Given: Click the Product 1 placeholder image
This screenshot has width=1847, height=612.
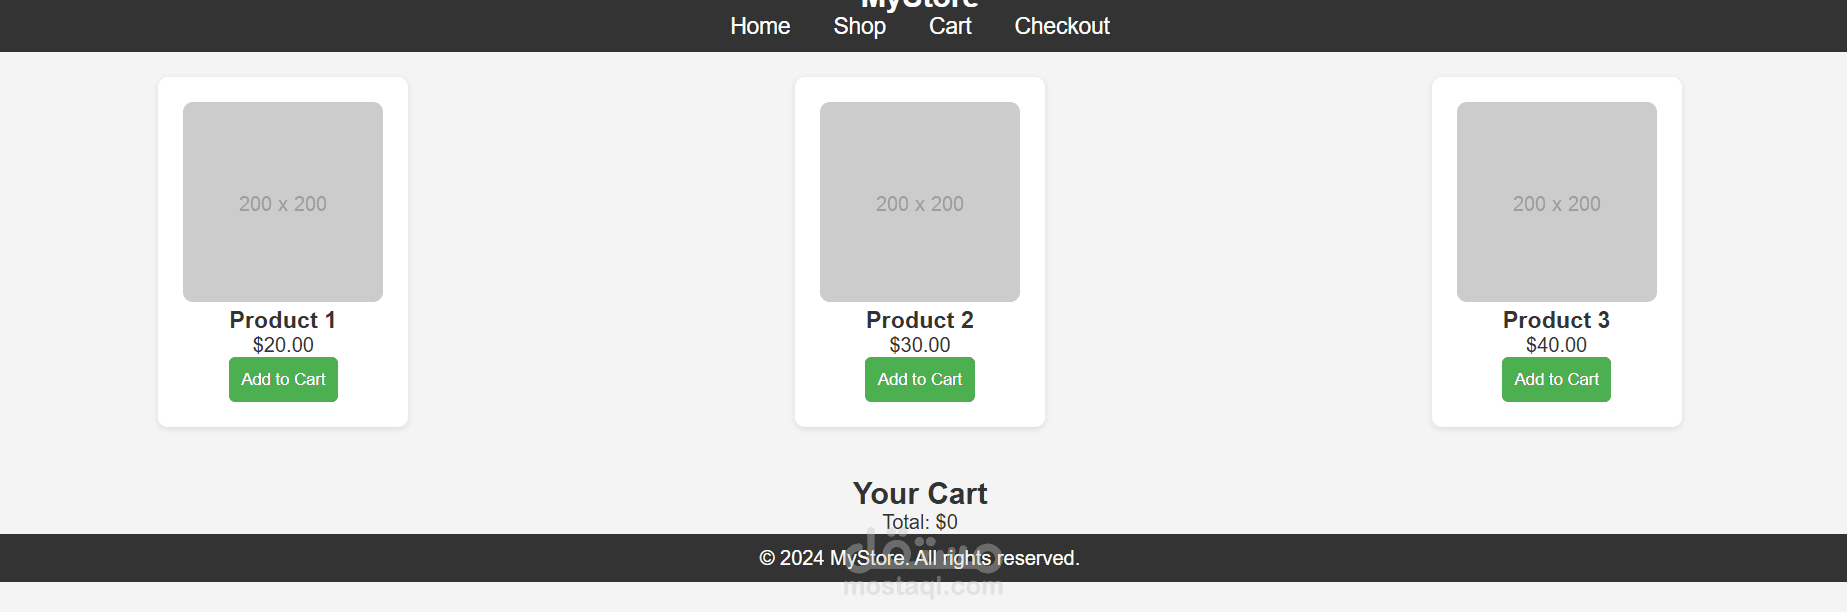Looking at the screenshot, I should pyautogui.click(x=282, y=202).
